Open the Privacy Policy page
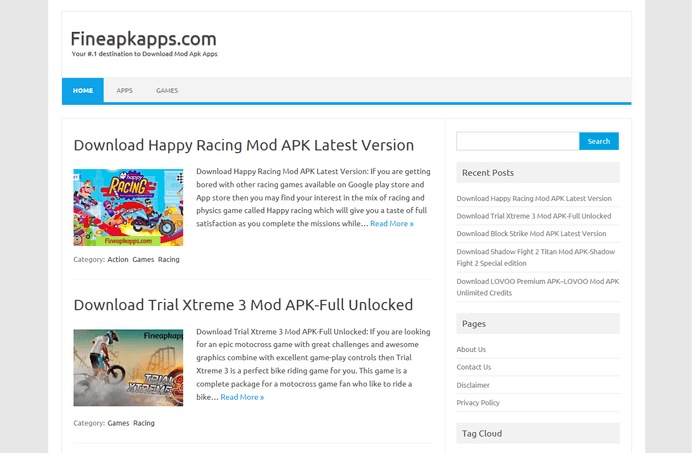This screenshot has height=453, width=700. point(478,402)
